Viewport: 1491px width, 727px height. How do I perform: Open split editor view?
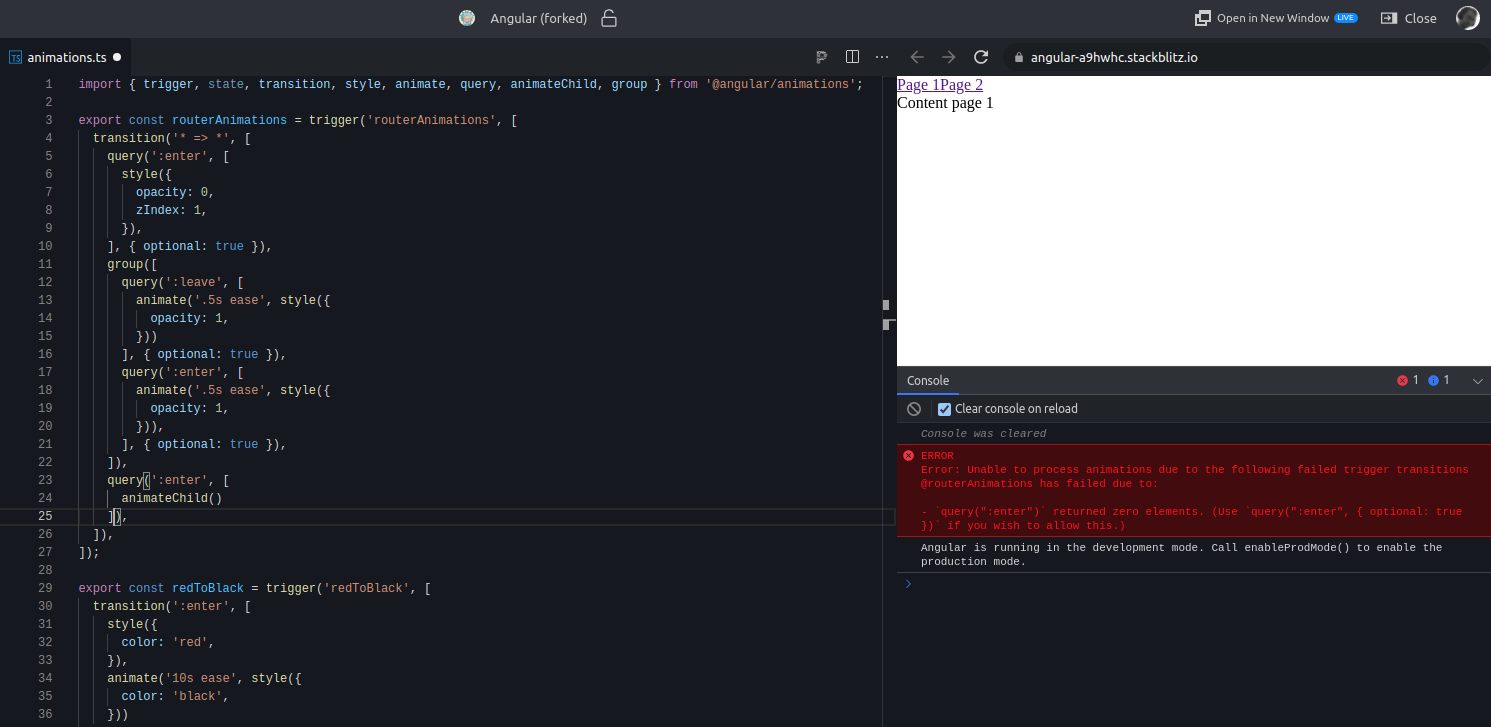851,57
